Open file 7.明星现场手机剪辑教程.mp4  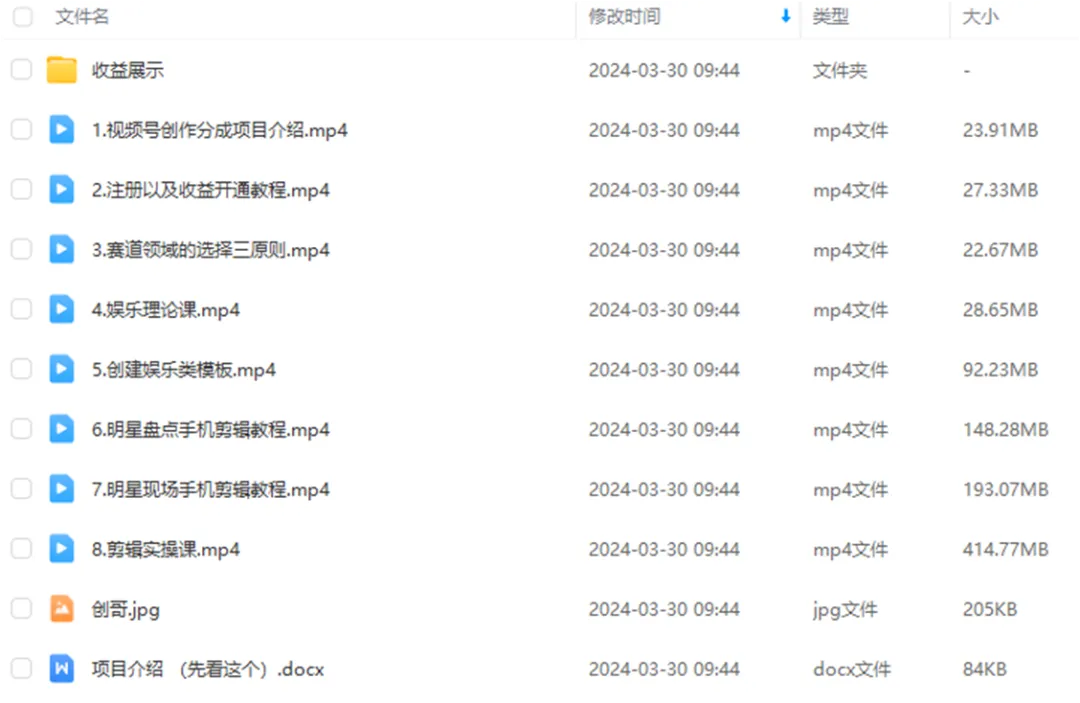pos(211,490)
